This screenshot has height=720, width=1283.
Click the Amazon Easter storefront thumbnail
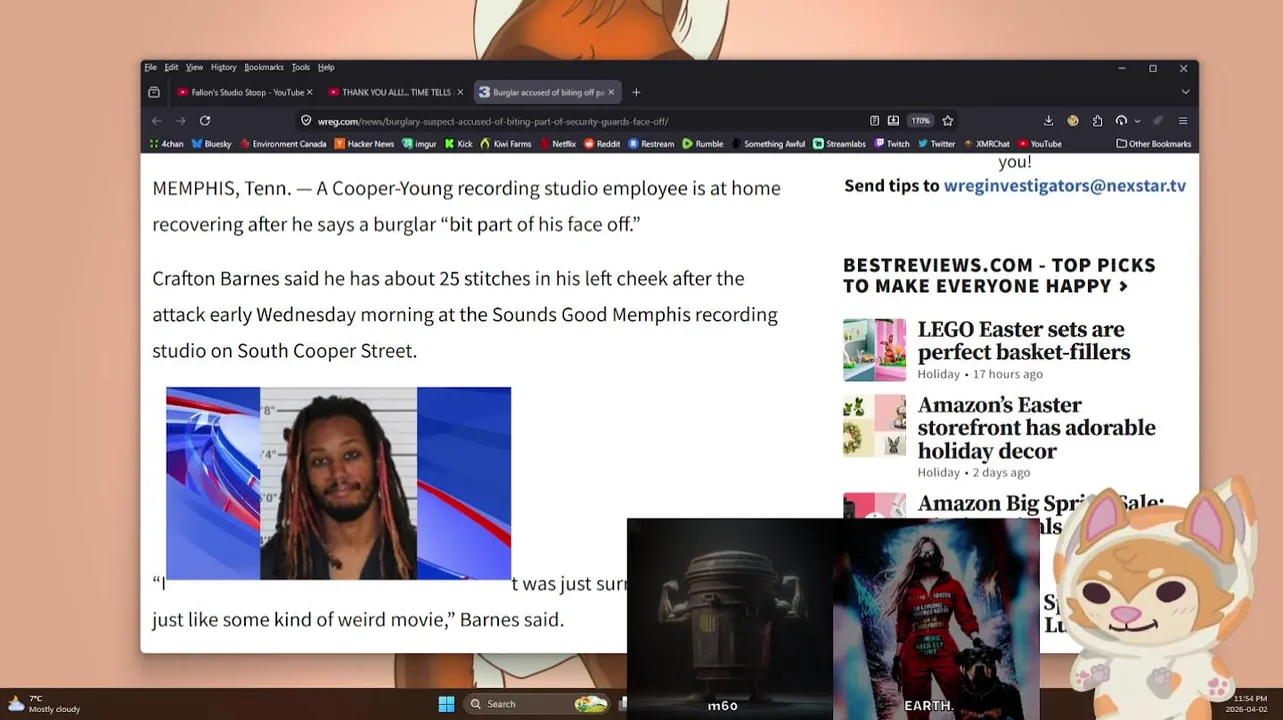(874, 425)
